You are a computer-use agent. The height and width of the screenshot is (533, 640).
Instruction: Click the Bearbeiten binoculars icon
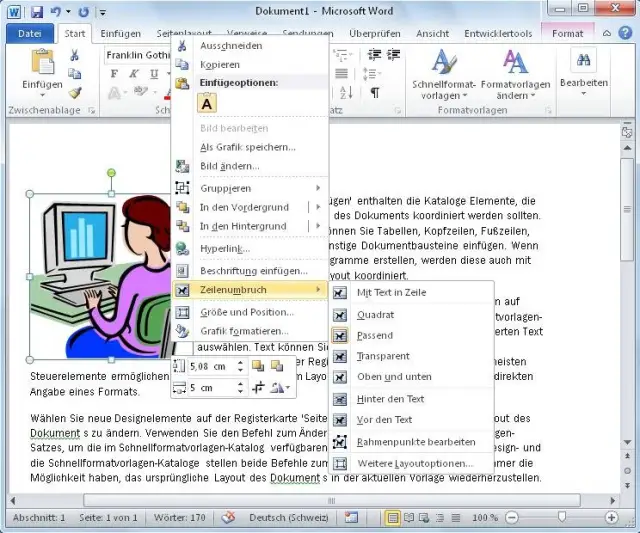point(583,60)
